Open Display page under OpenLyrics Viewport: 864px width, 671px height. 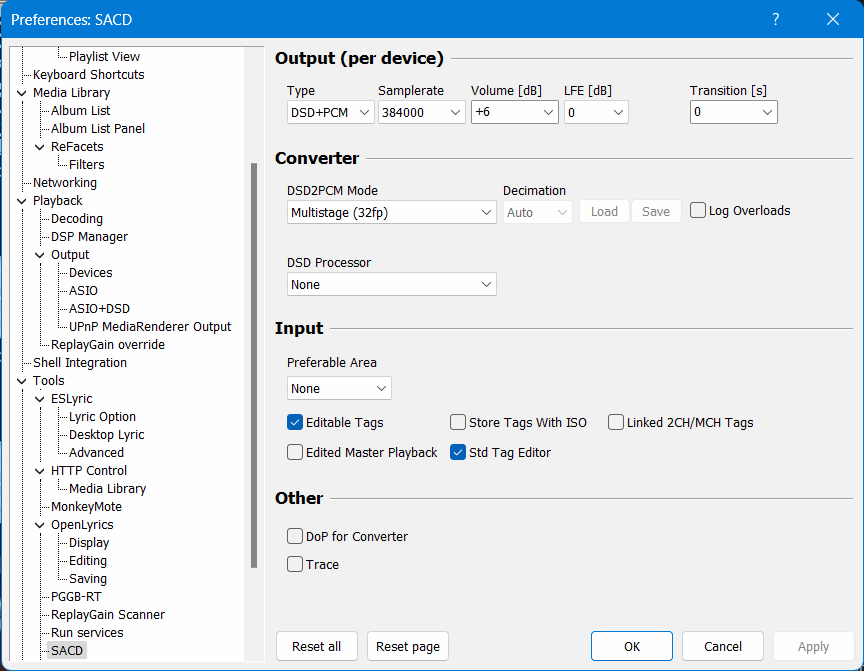(x=89, y=543)
